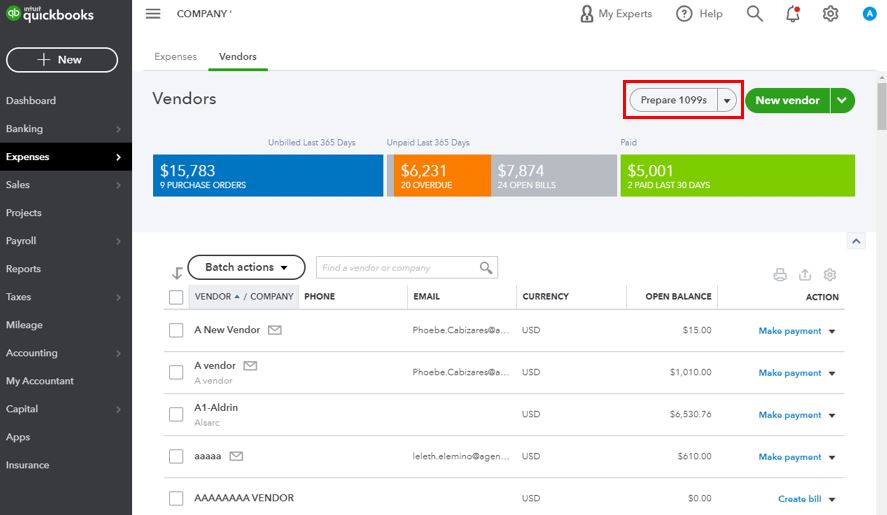Open the user account avatar

[869, 14]
